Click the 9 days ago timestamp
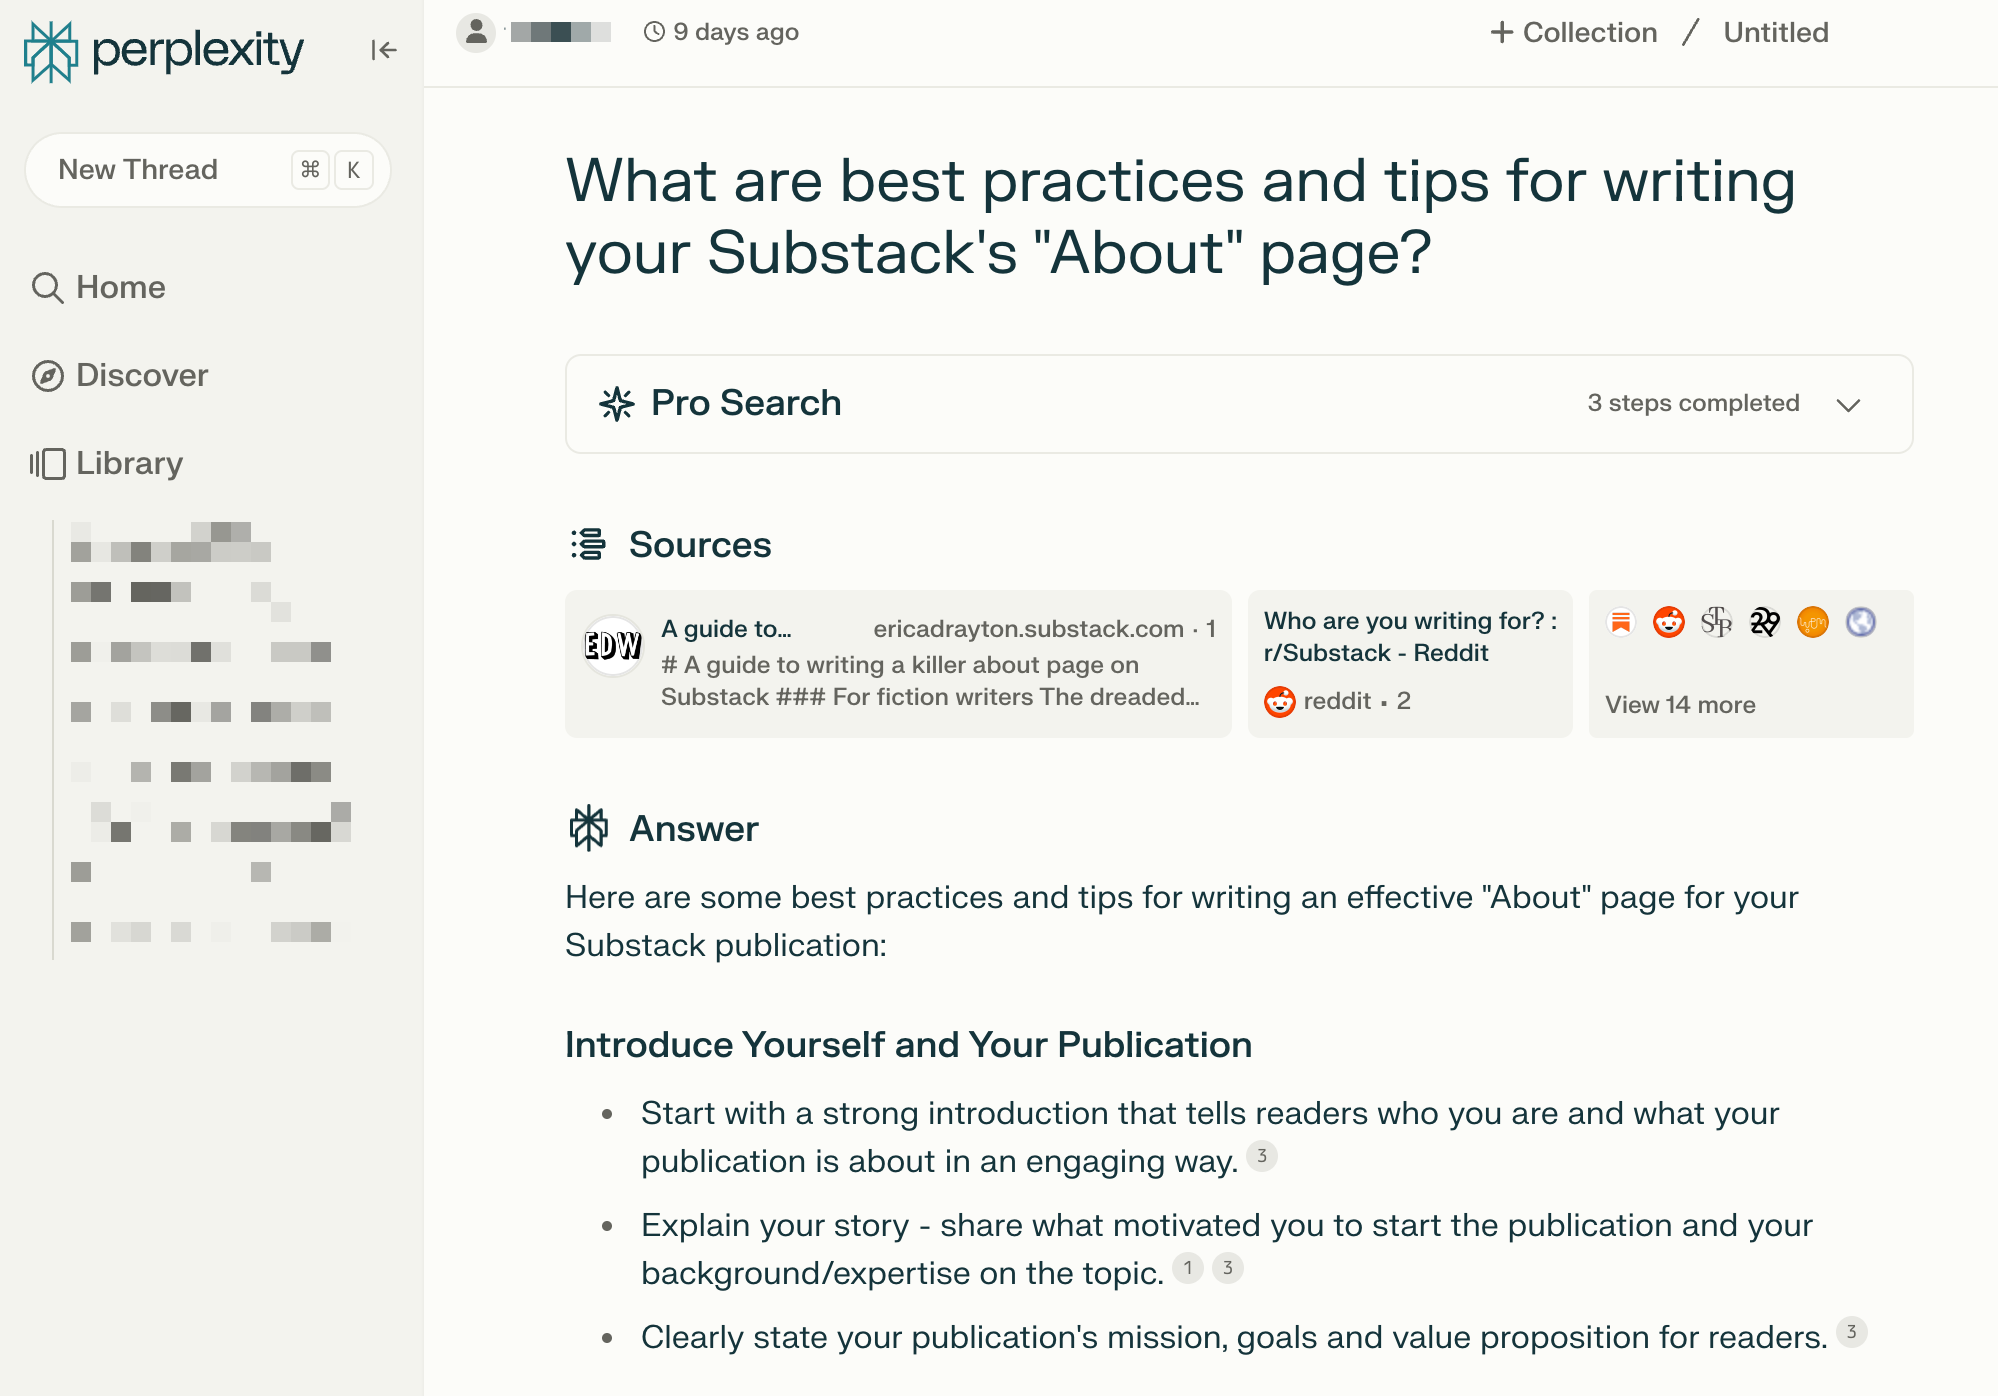The width and height of the screenshot is (1998, 1396). pyautogui.click(x=736, y=32)
